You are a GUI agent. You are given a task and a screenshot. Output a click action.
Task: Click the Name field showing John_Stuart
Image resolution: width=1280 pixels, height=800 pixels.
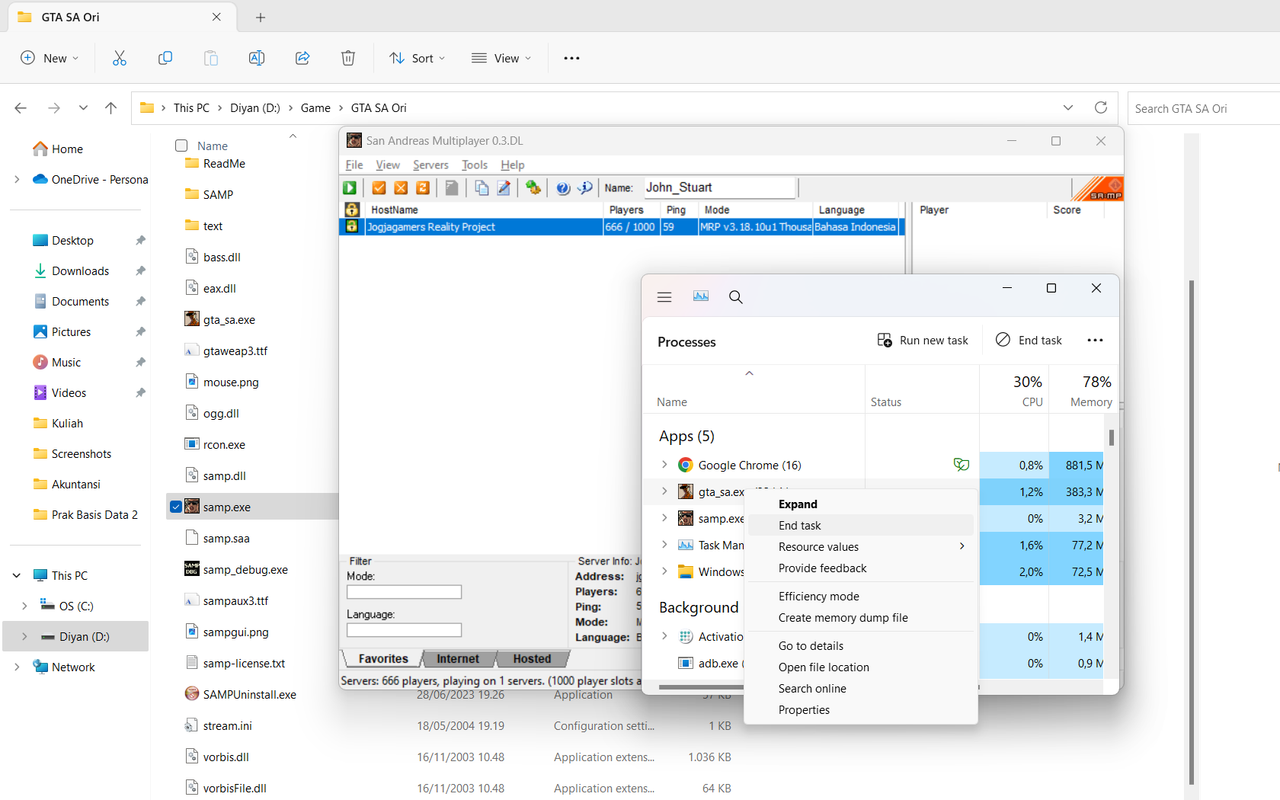tap(719, 187)
